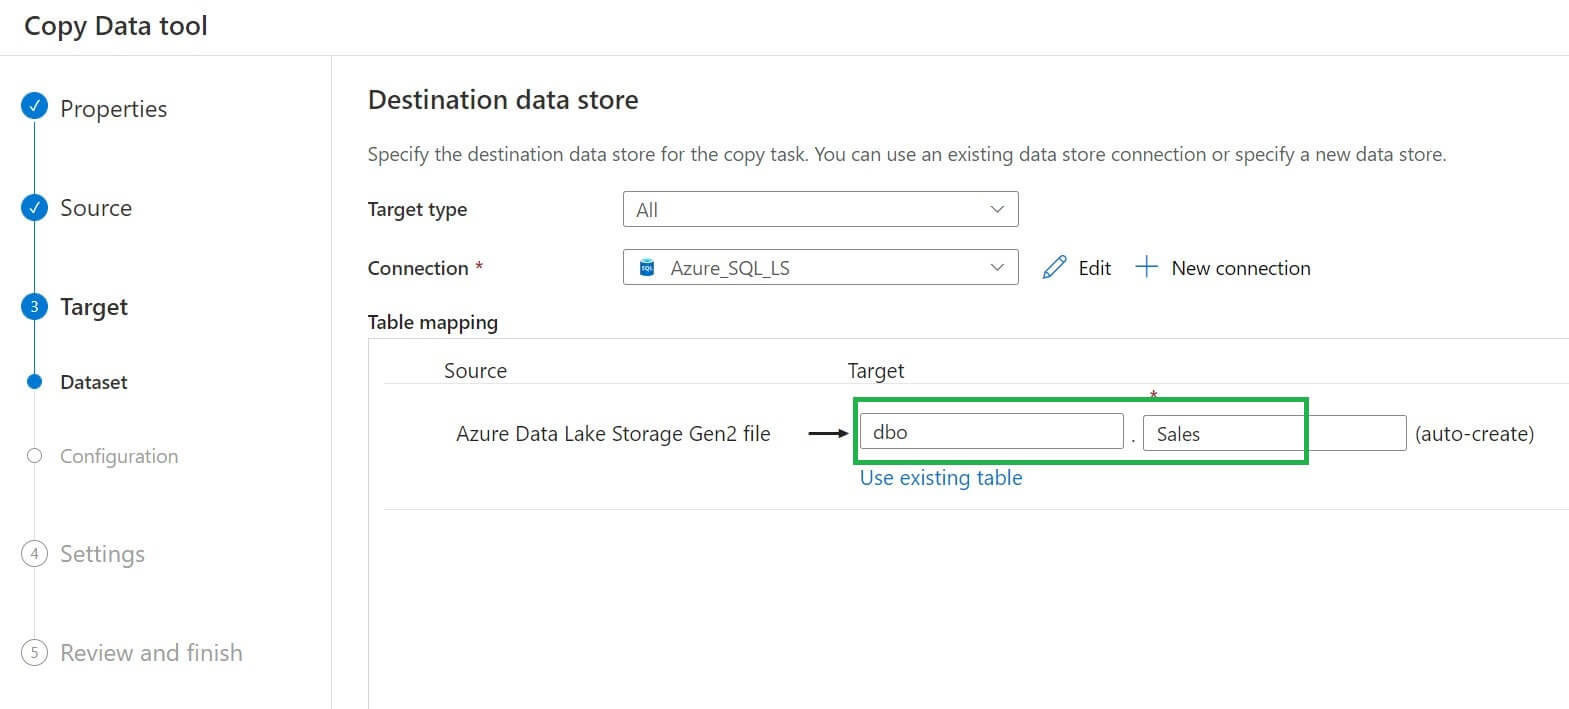Click the Settings step number 4 icon
This screenshot has width=1569, height=709.
coord(34,553)
